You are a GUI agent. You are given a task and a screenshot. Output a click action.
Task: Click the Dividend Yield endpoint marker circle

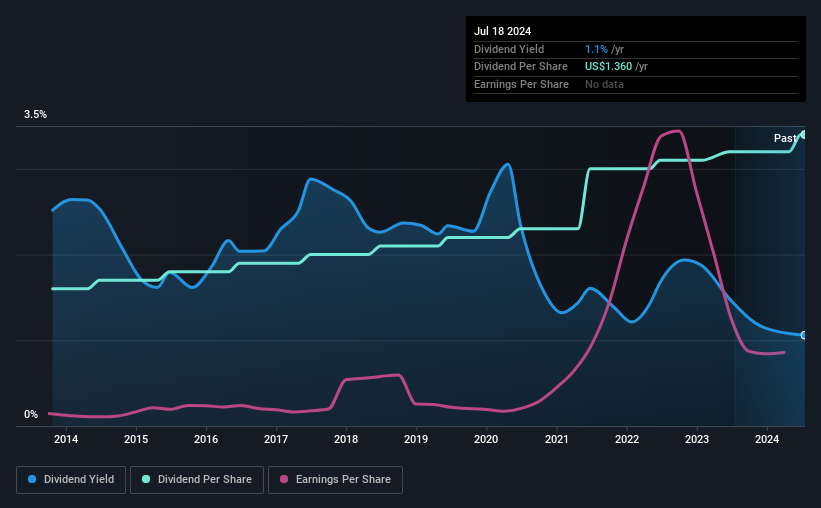[x=804, y=335]
